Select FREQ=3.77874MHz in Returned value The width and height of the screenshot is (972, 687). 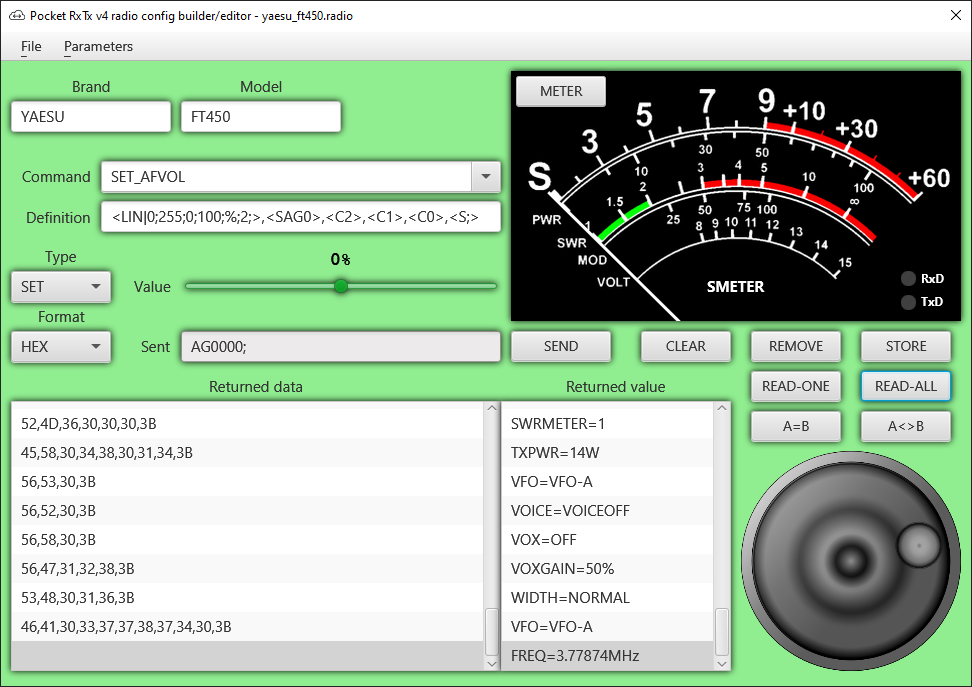(x=608, y=655)
